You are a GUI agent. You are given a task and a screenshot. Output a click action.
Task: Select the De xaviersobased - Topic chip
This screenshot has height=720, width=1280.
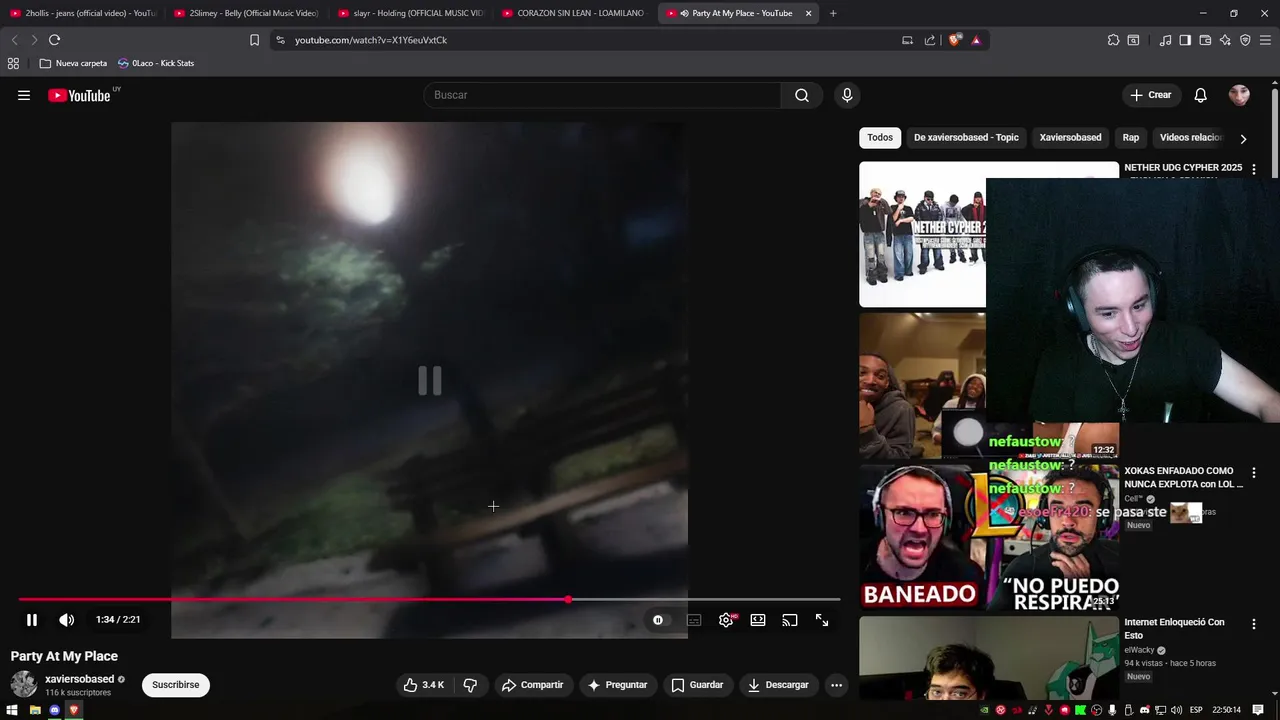point(966,138)
